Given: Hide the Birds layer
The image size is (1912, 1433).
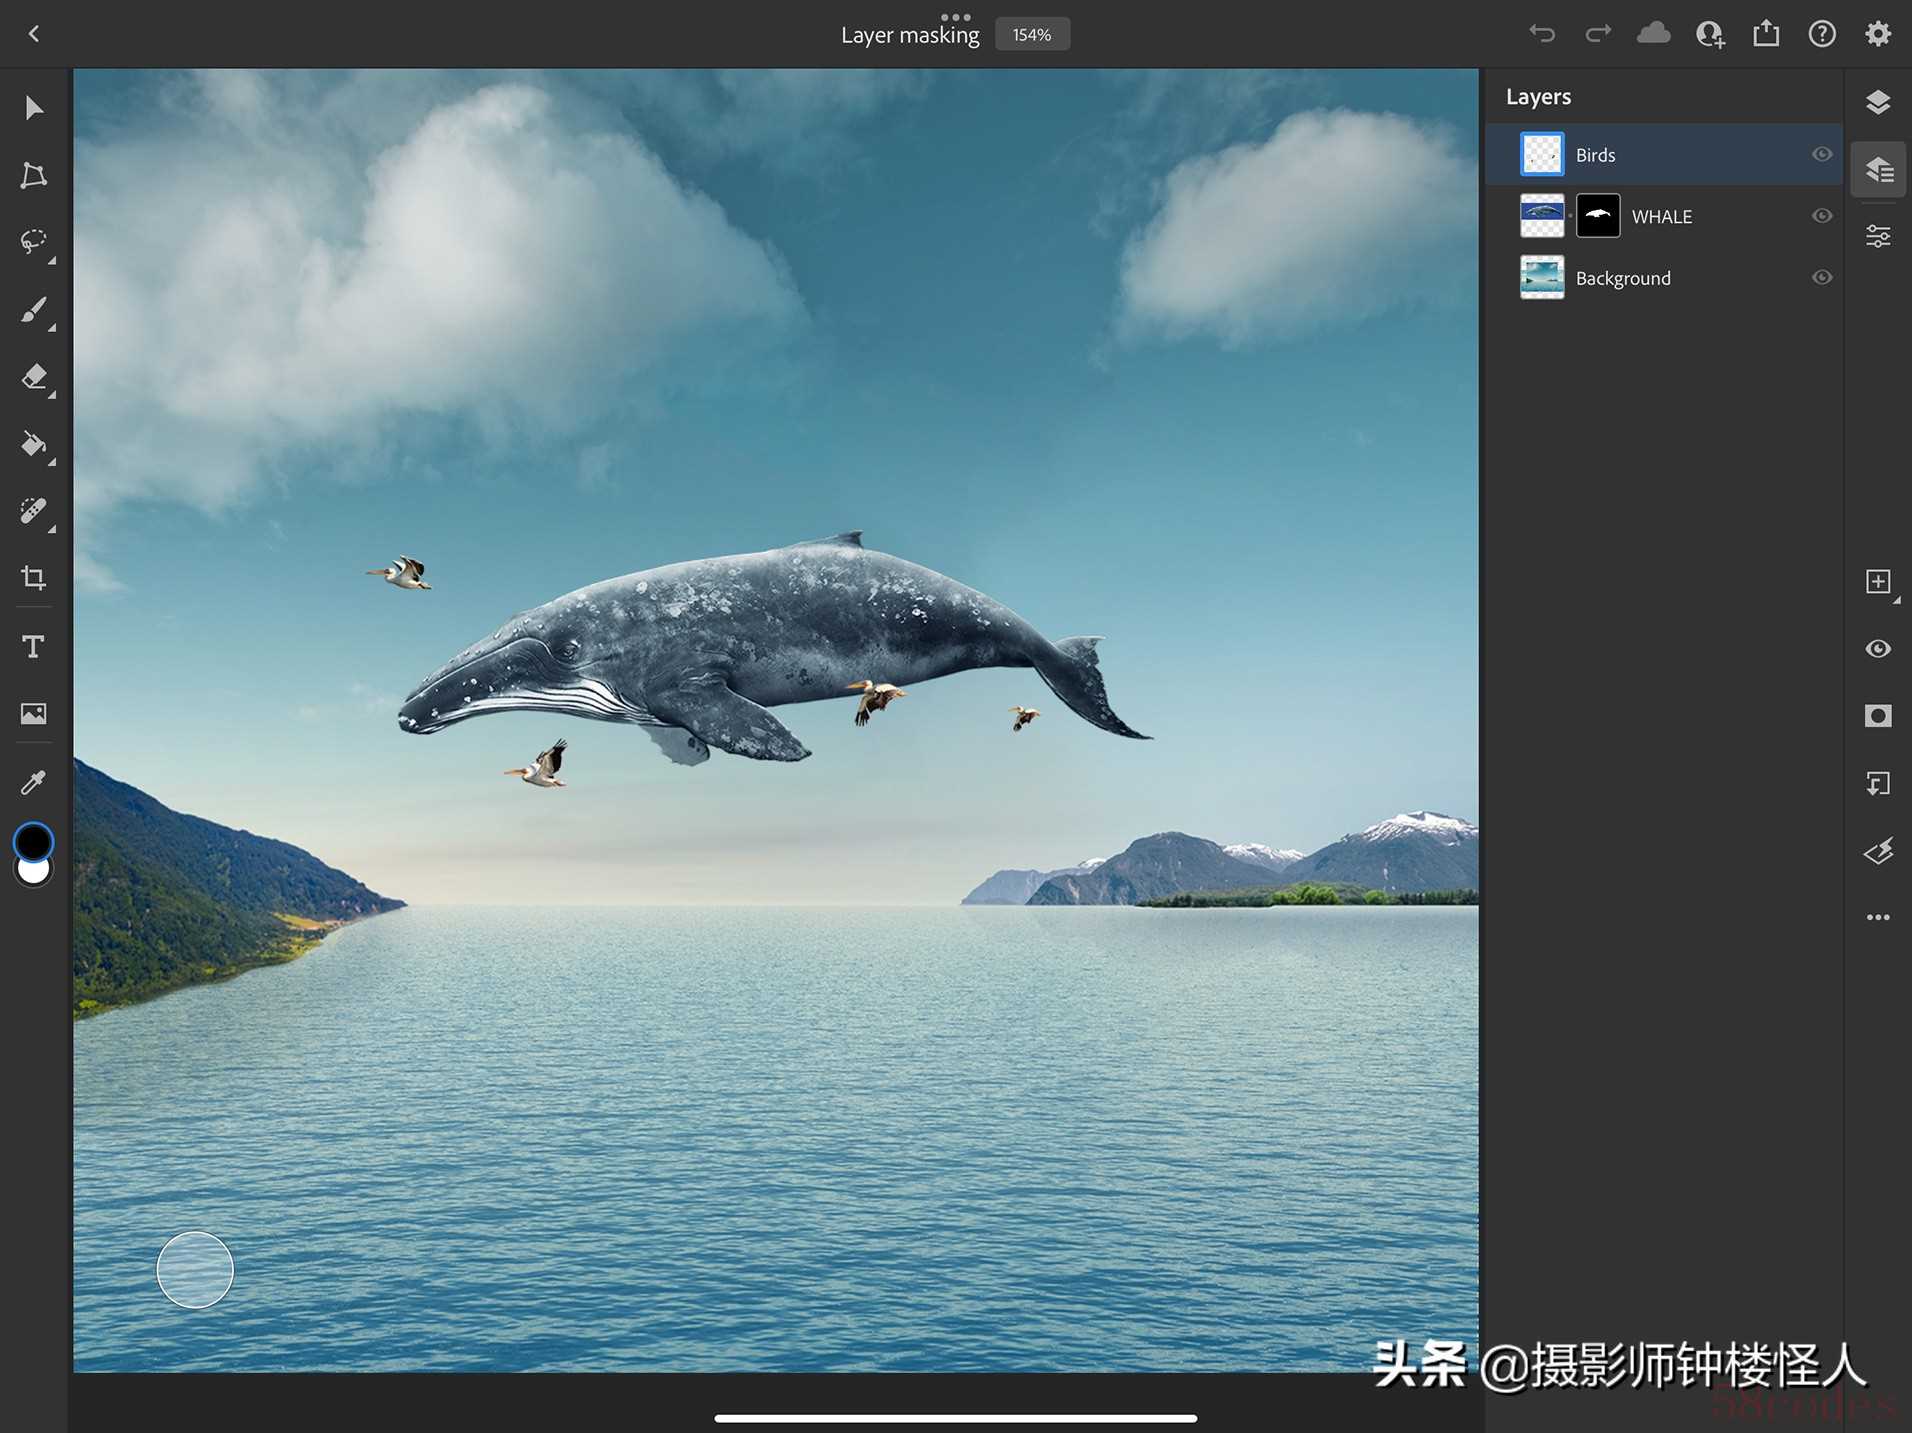Looking at the screenshot, I should coord(1822,154).
